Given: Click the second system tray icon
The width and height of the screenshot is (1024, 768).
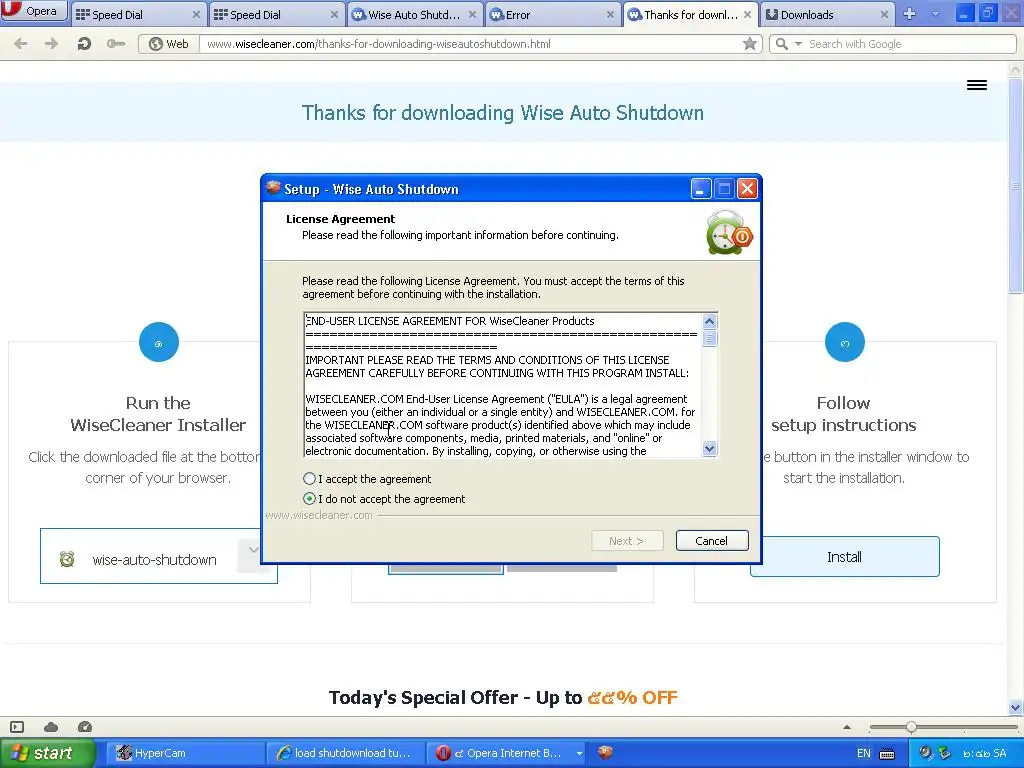Looking at the screenshot, I should pos(944,753).
